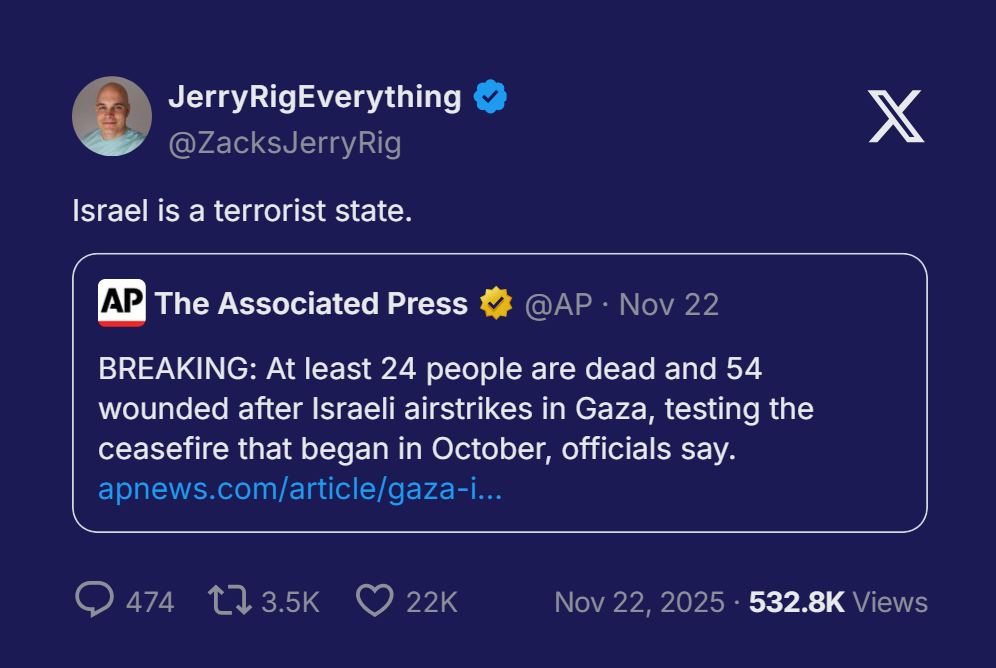The height and width of the screenshot is (668, 996).
Task: Click the 22K likes count
Action: click(432, 602)
